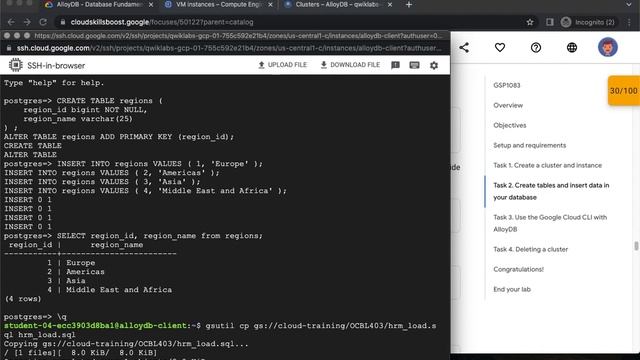This screenshot has width=640, height=360.
Task: Click the green student-04 alloydb-client prompt
Action: click(x=96, y=326)
